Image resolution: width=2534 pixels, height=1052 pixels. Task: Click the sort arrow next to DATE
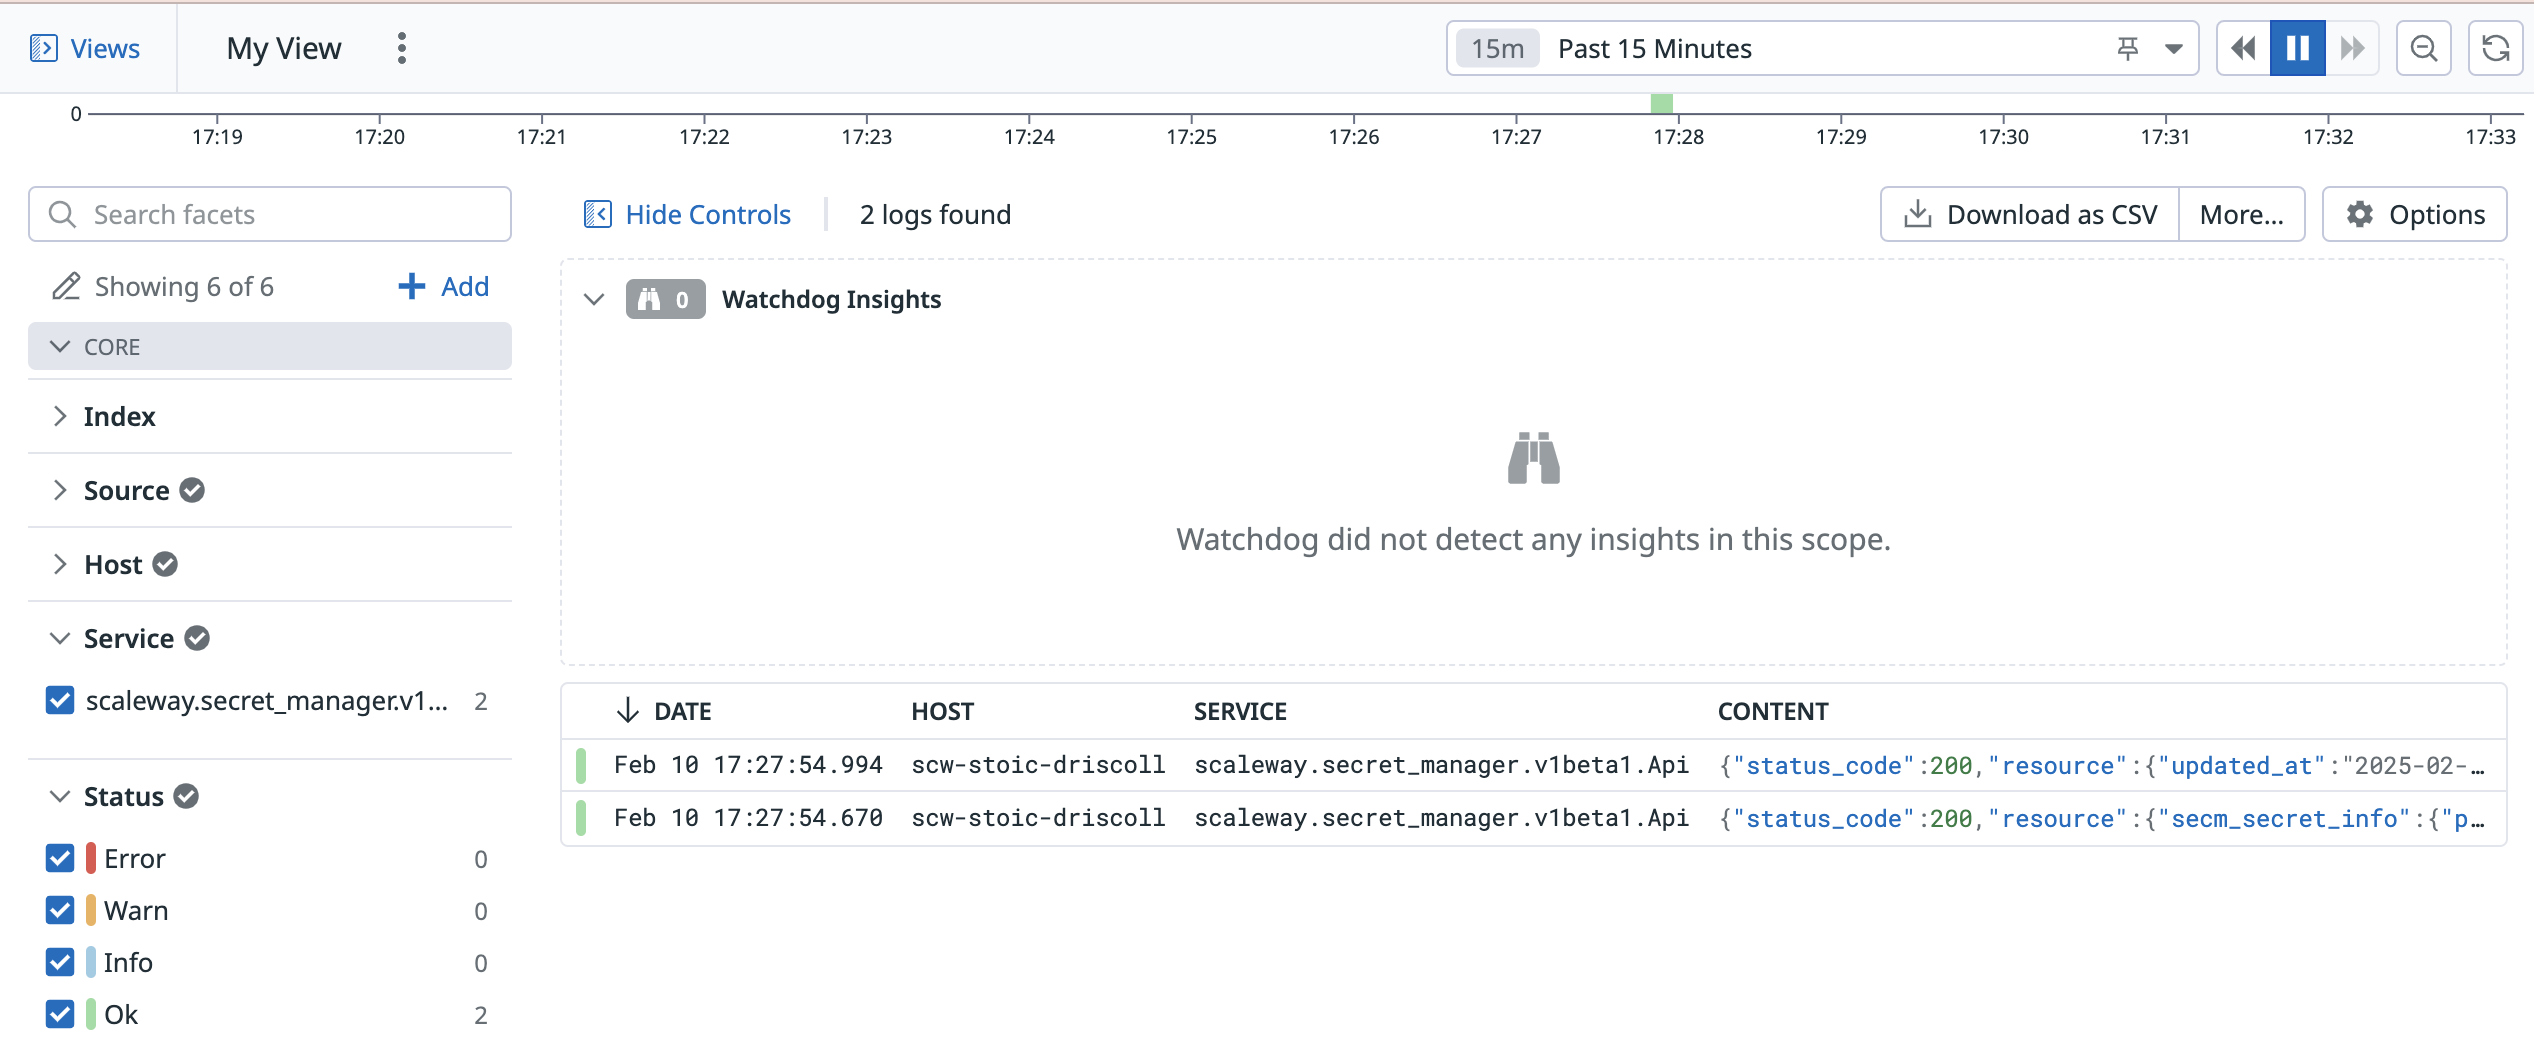627,711
